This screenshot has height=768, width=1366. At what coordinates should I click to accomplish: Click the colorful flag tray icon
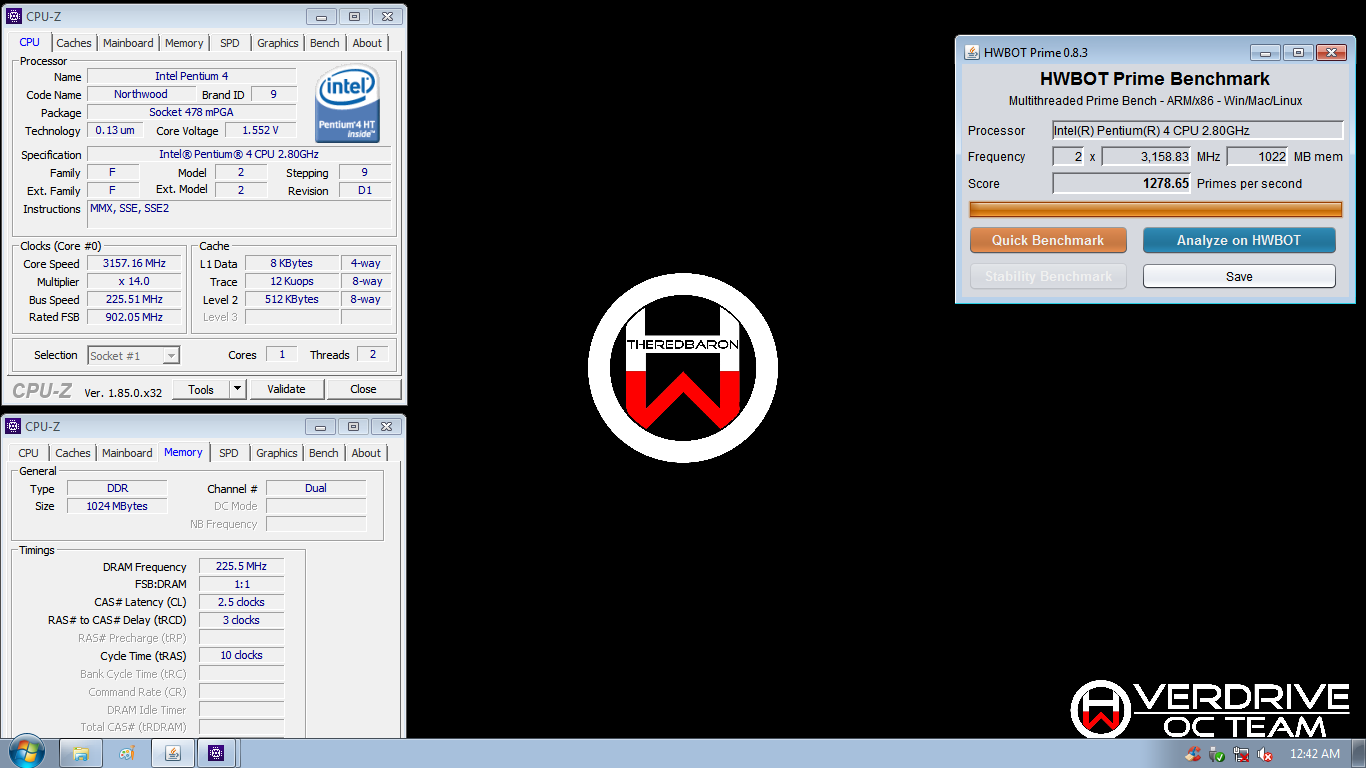pyautogui.click(x=1193, y=754)
